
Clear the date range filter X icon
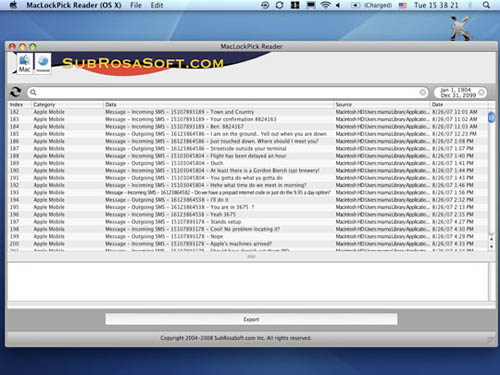tap(481, 92)
